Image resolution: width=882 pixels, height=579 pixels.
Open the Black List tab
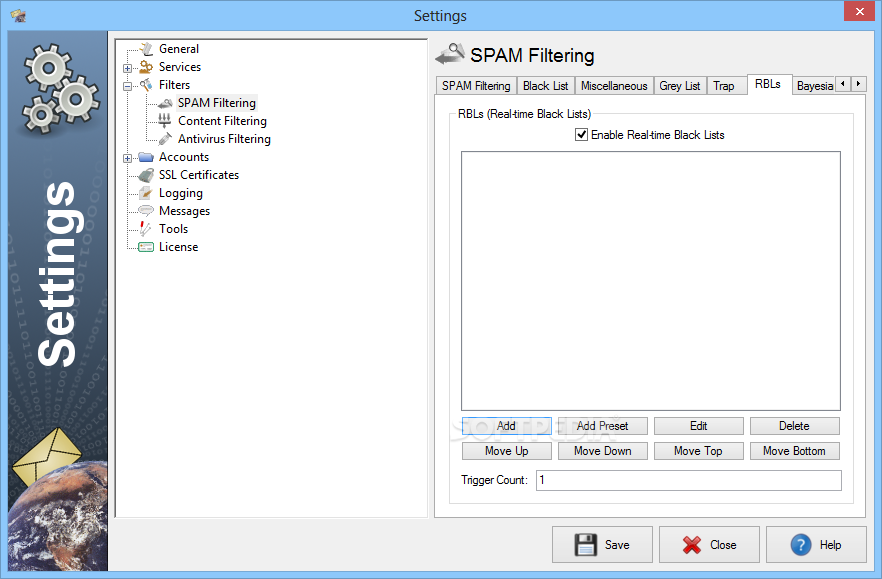click(545, 86)
